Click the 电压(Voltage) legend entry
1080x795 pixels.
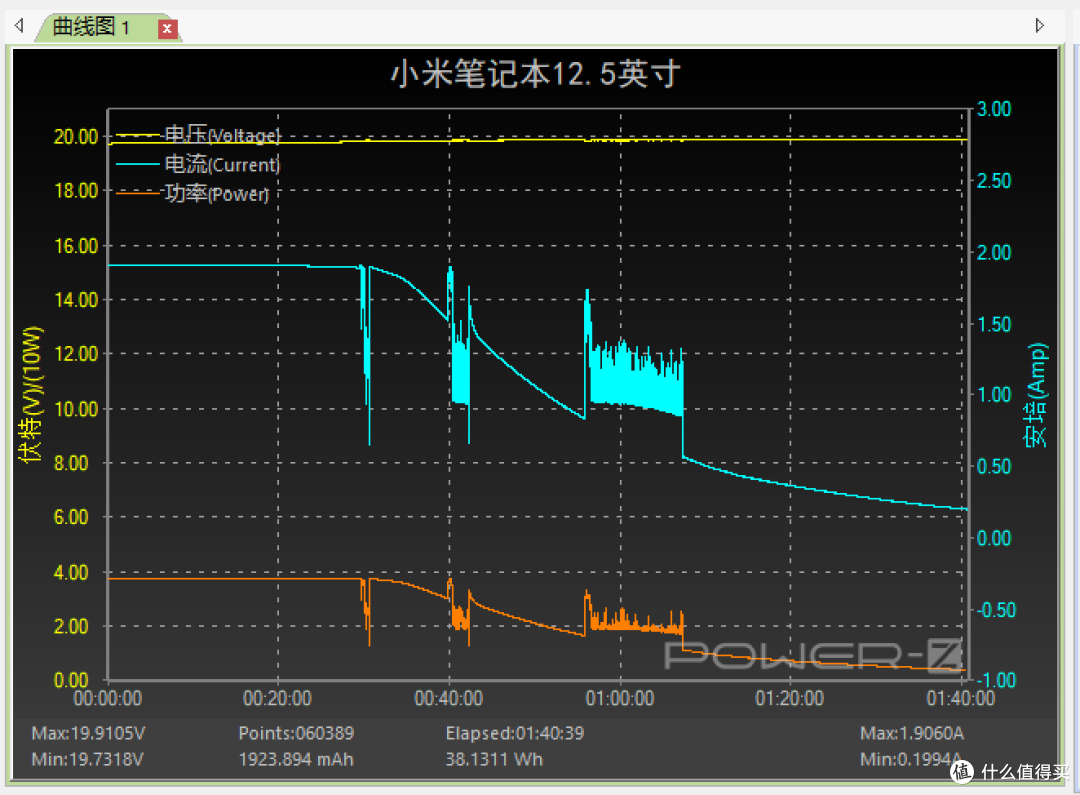tap(221, 135)
